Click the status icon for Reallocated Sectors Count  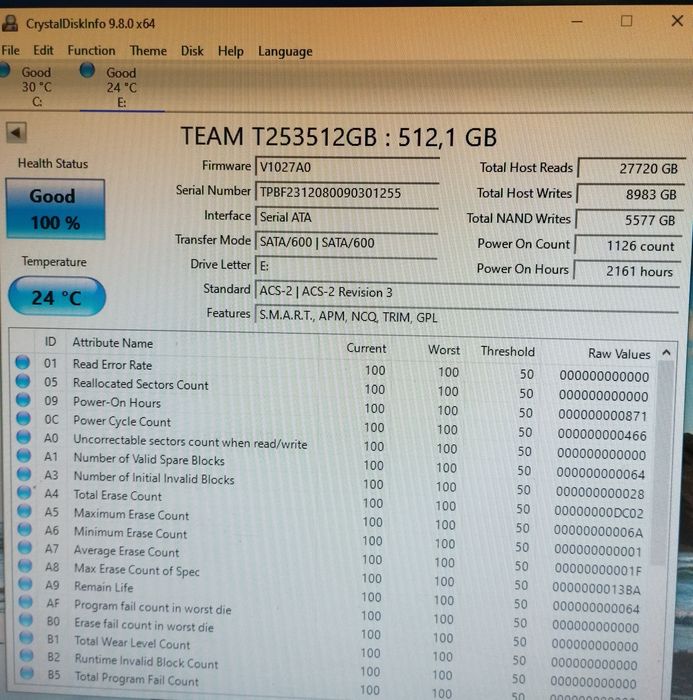pyautogui.click(x=23, y=381)
